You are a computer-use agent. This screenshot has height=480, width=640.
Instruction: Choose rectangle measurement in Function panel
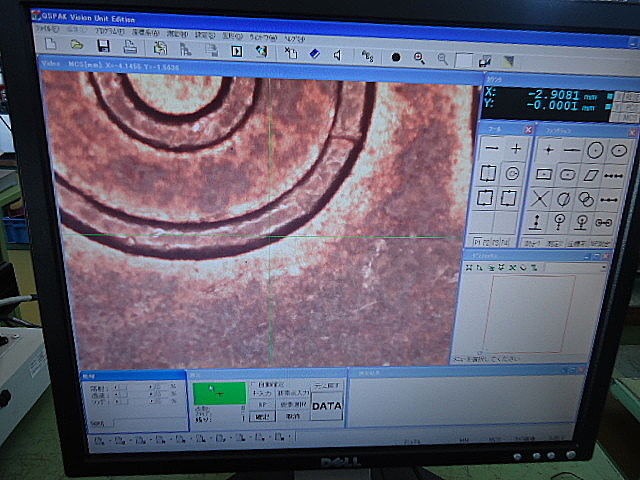[x=544, y=174]
